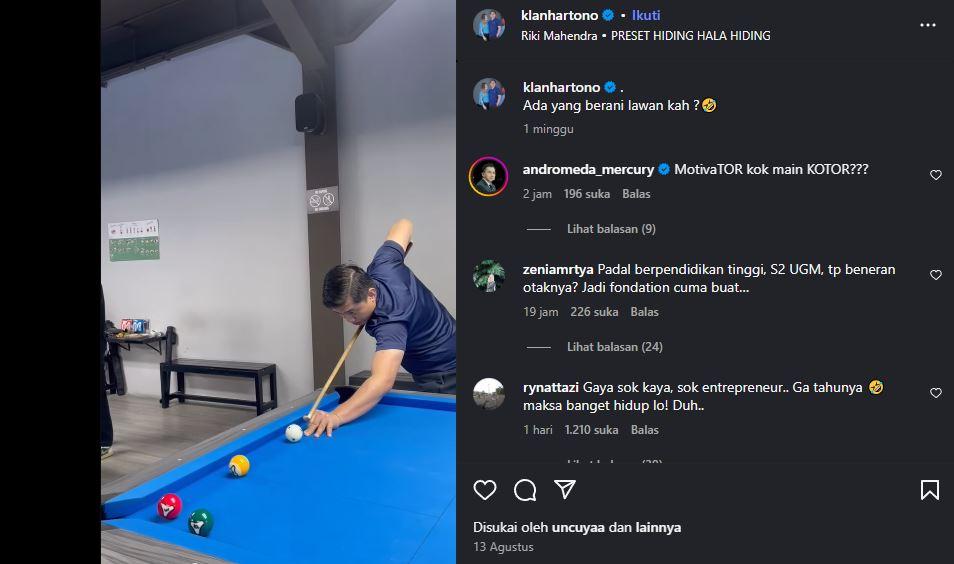The width and height of the screenshot is (954, 564).
Task: Like zeniamrtya's comment
Action: (936, 275)
